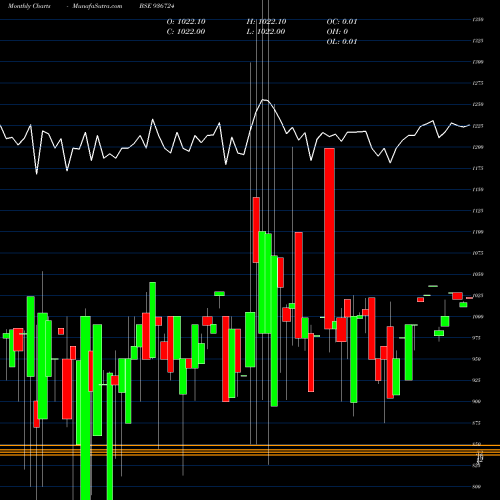Click the tallest red candlestick near 1200

(x=329, y=238)
